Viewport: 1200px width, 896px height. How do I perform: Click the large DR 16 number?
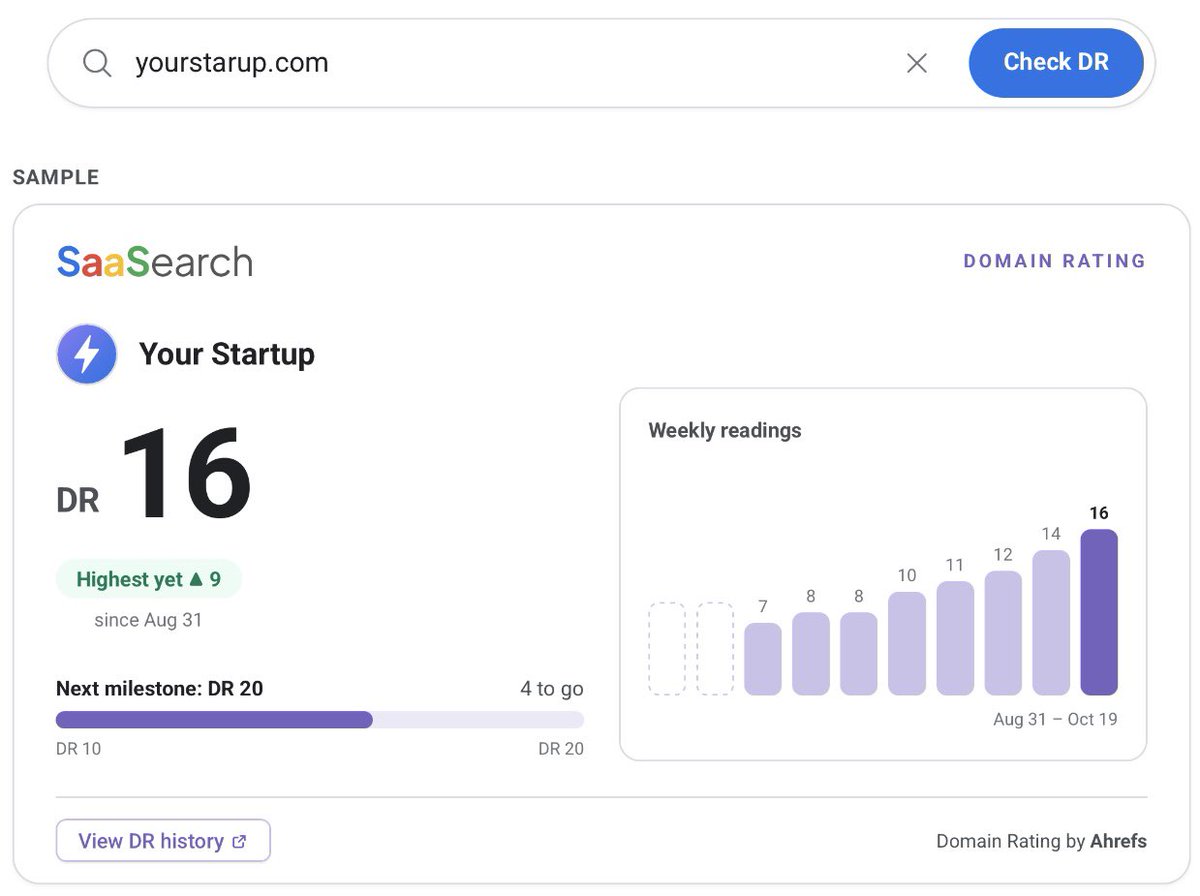186,474
